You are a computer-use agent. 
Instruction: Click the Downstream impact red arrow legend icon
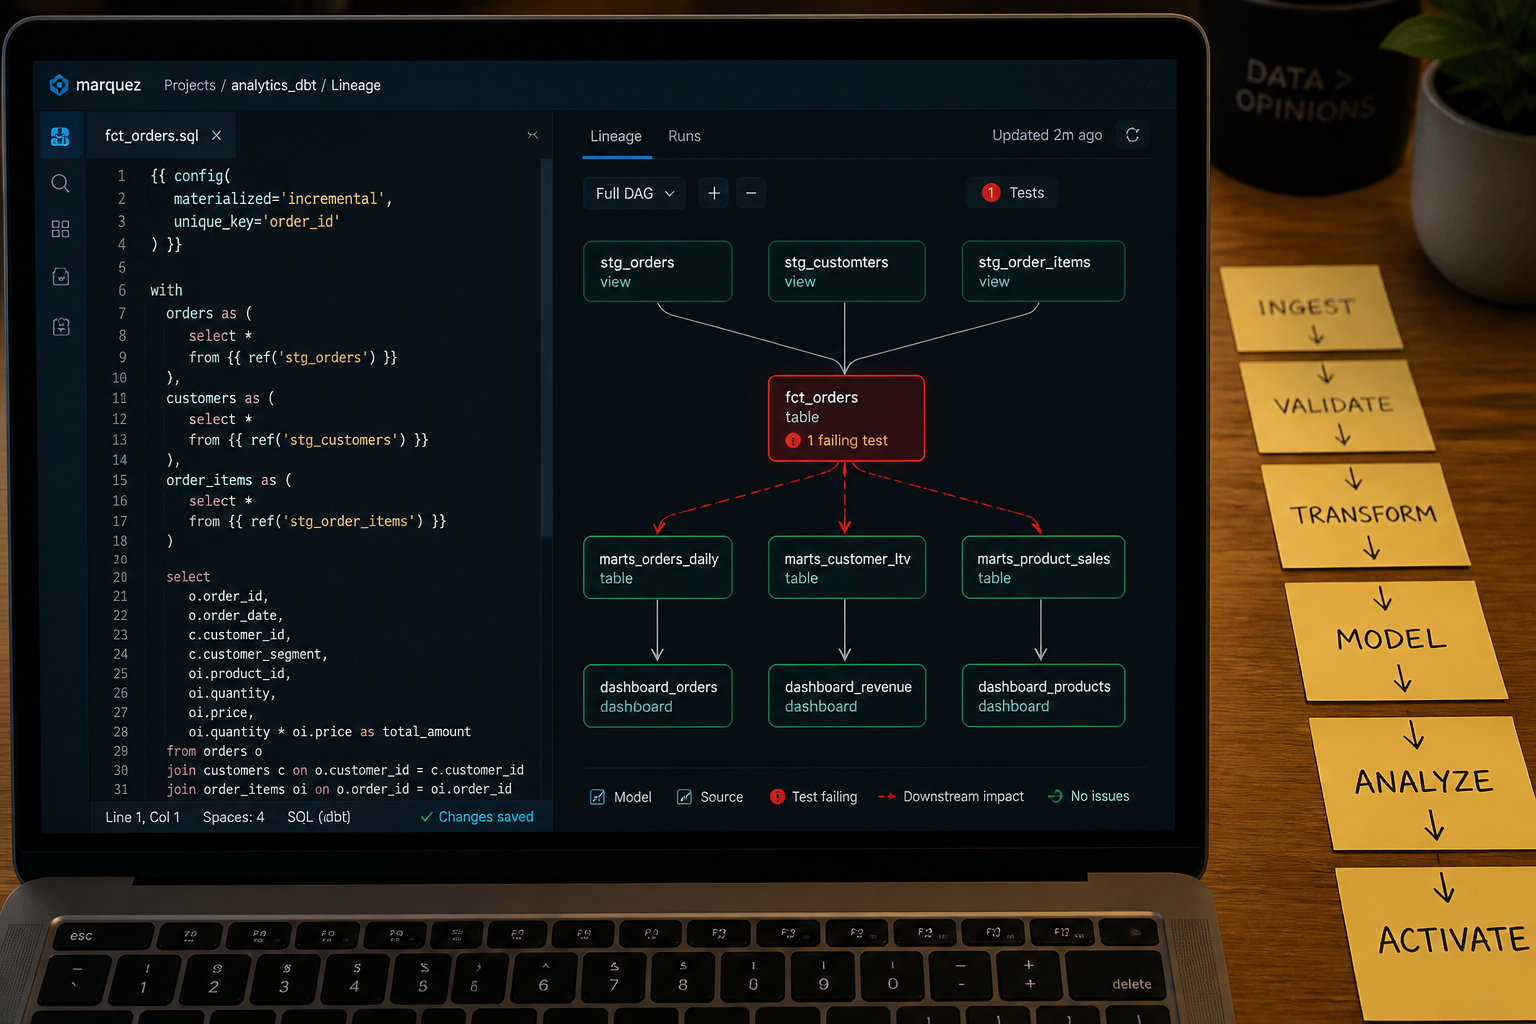[x=887, y=797]
